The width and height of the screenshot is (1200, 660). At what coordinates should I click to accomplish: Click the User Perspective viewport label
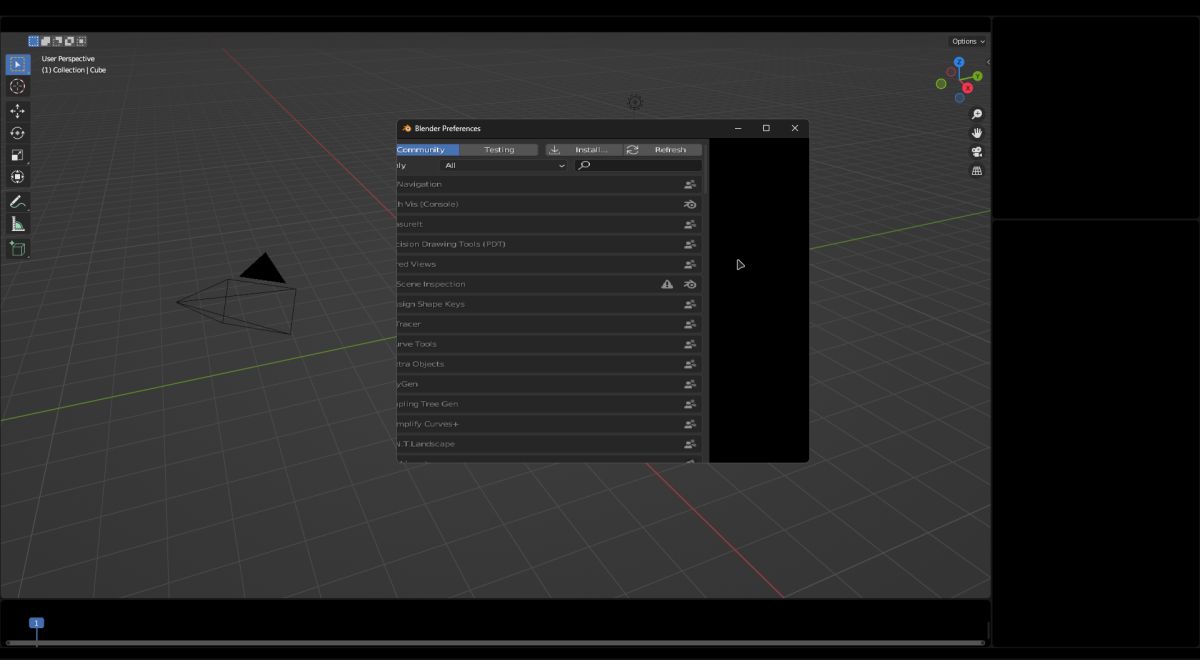[68, 59]
